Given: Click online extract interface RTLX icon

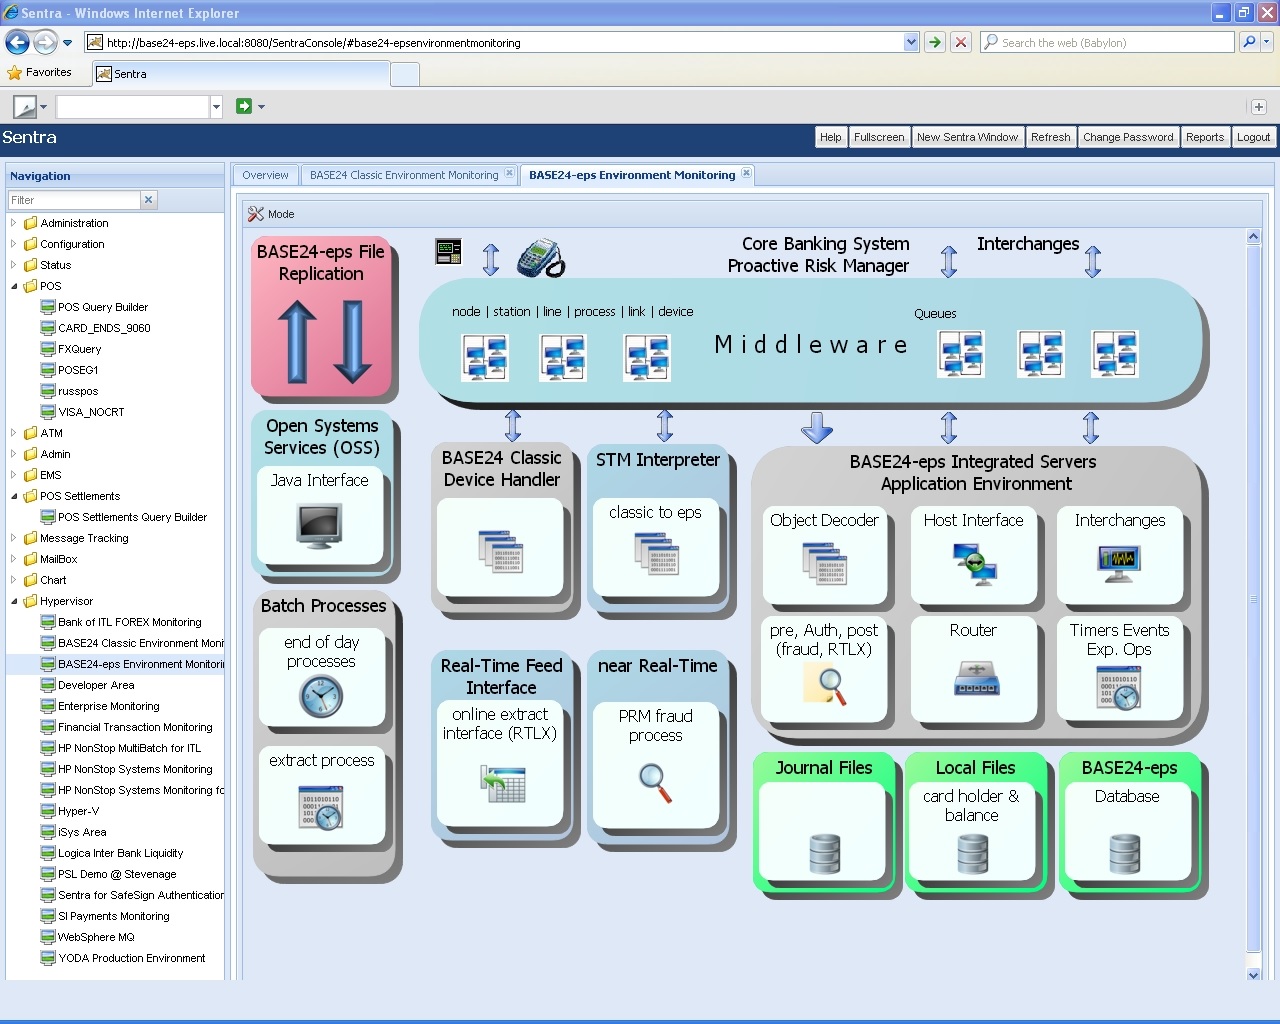Looking at the screenshot, I should (503, 784).
